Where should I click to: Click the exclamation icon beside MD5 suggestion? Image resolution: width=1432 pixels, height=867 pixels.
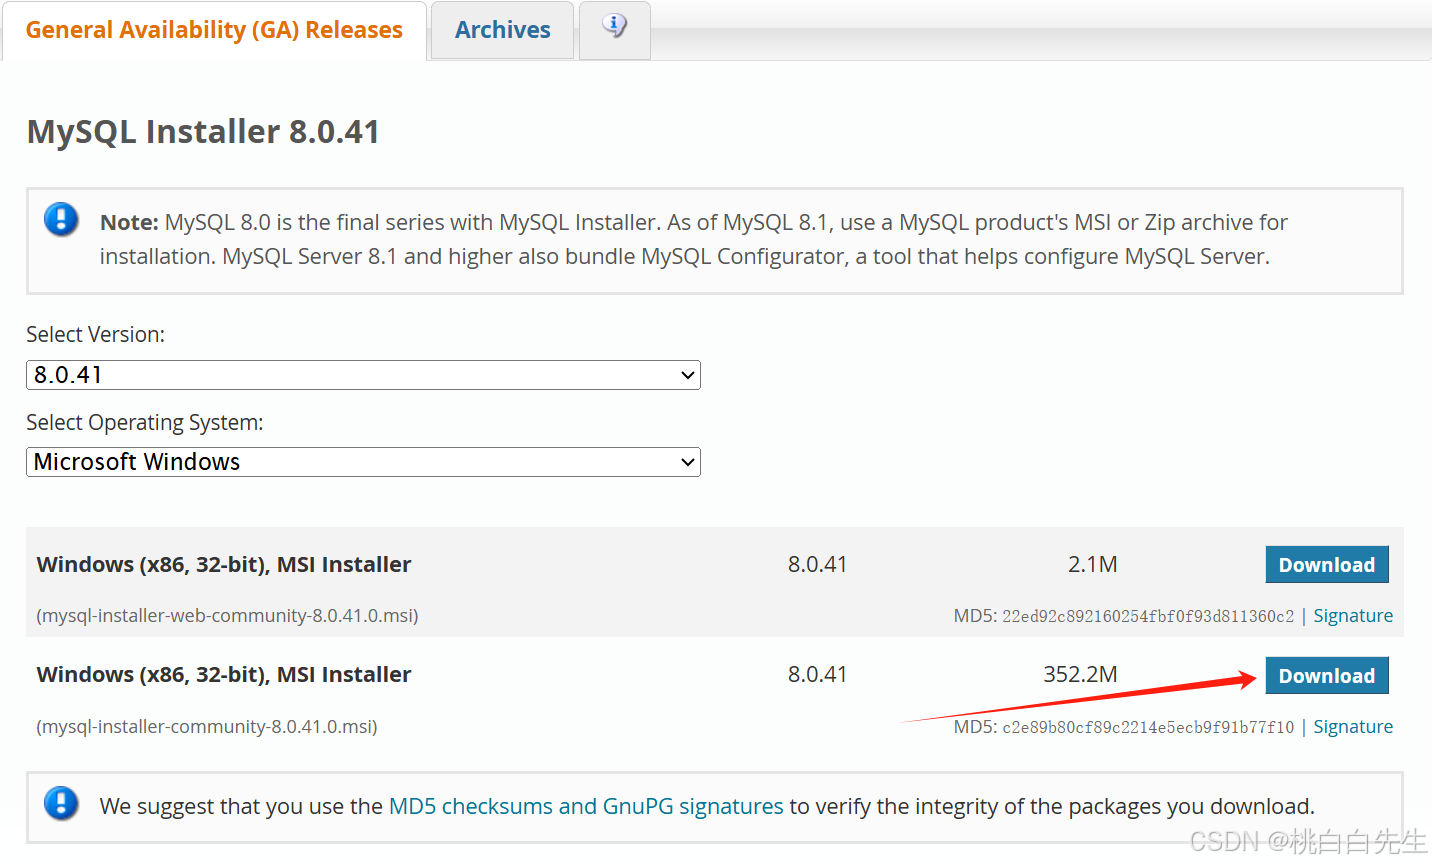click(x=61, y=803)
